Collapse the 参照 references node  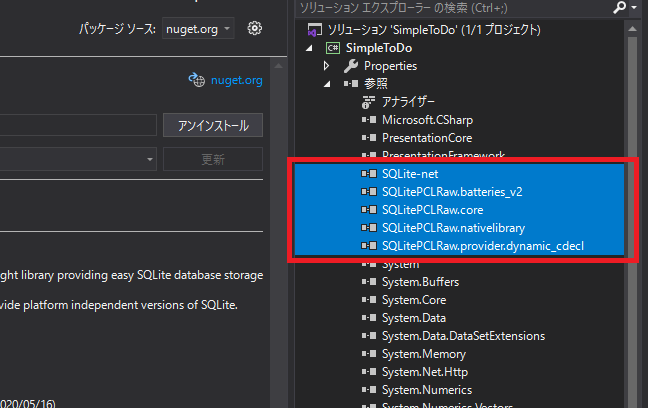coord(326,84)
